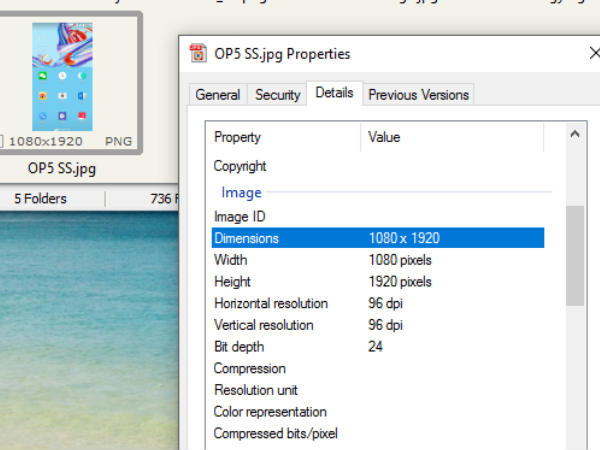This screenshot has width=600, height=450.
Task: Select the highlighted Dimensions row
Action: point(378,238)
